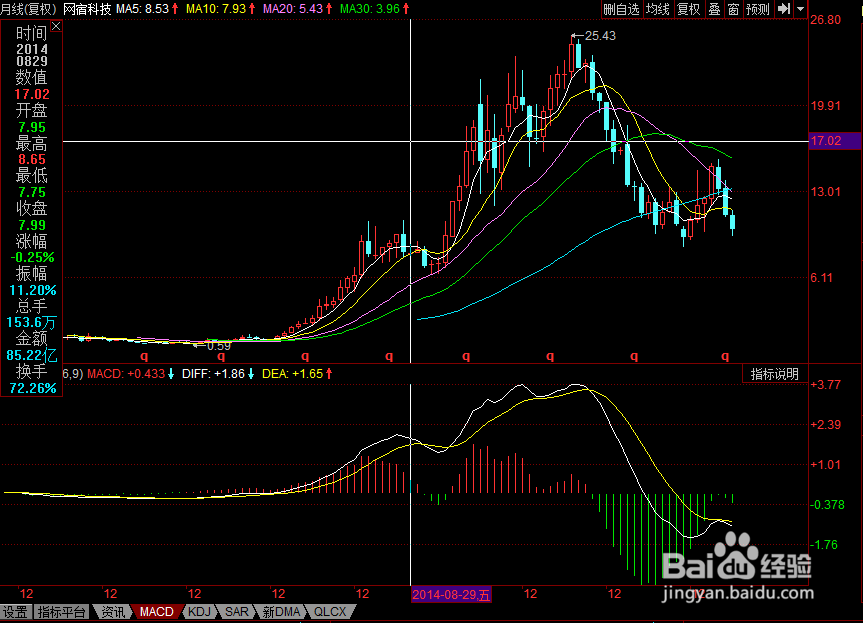Click the jump-to-end arrow icon
863x623 pixels.
[784, 9]
